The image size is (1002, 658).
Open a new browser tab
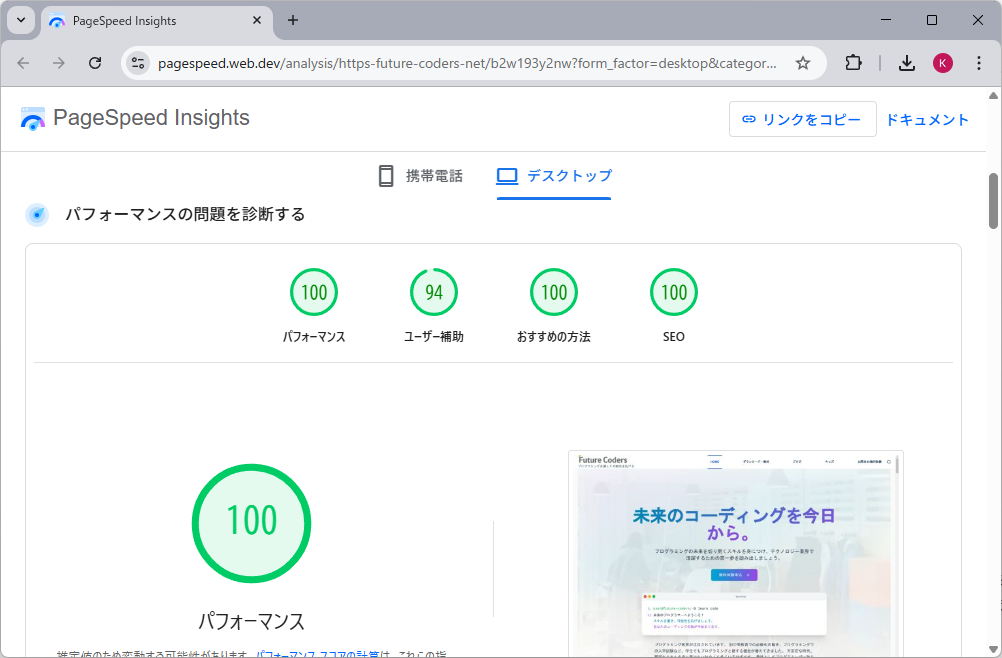[x=293, y=20]
